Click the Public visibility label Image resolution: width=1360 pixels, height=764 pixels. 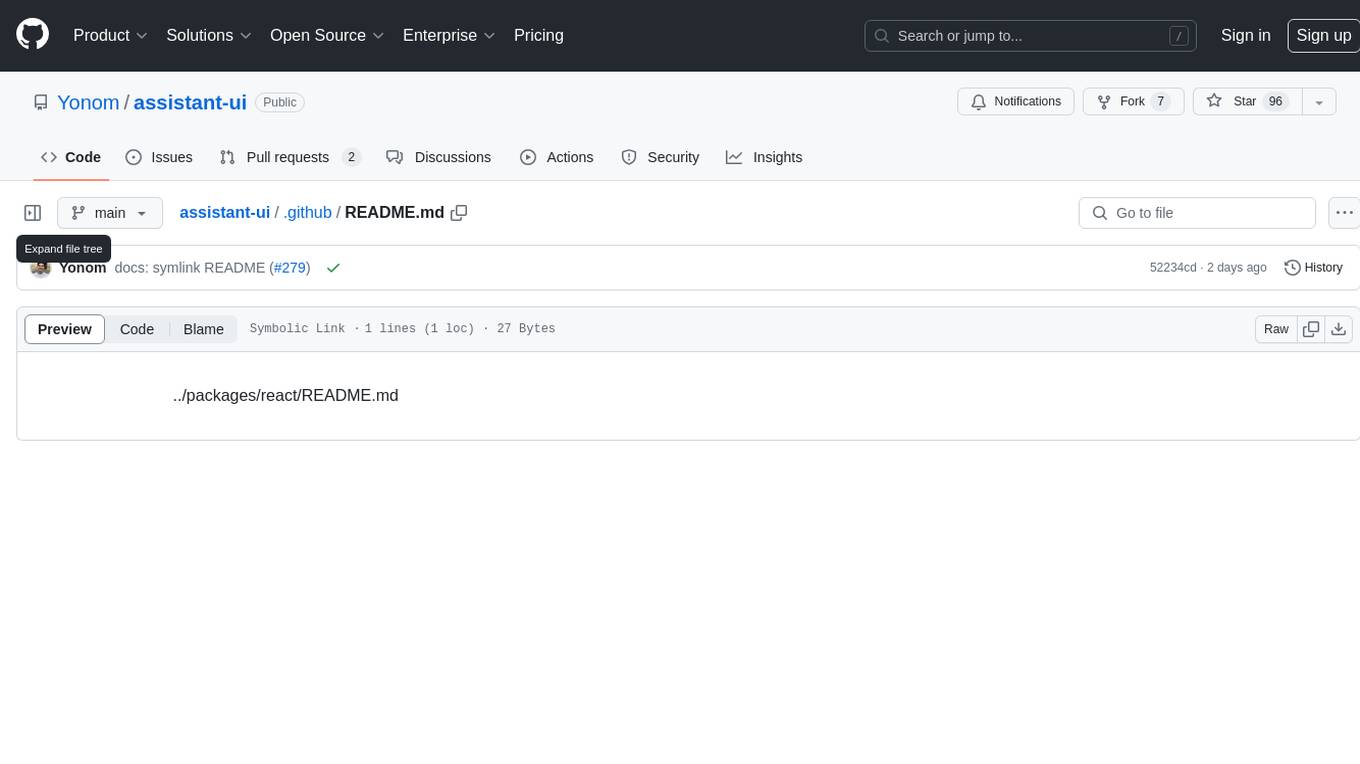pos(280,102)
